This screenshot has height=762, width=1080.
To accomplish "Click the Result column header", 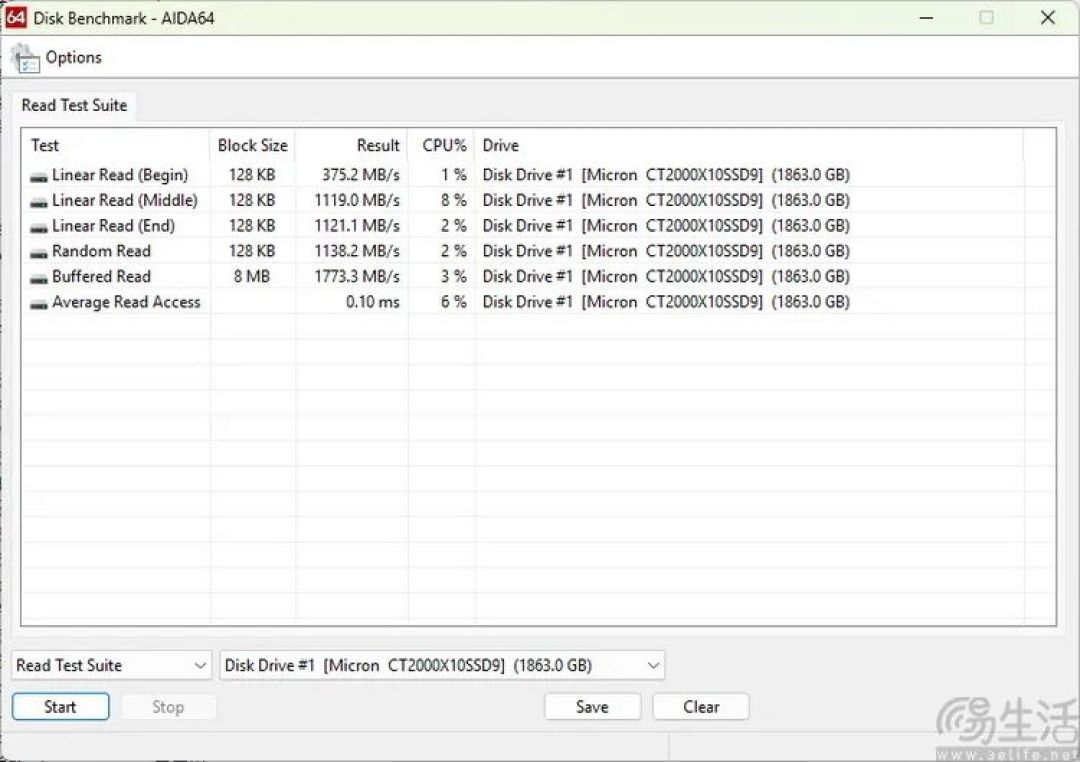I will click(x=377, y=145).
